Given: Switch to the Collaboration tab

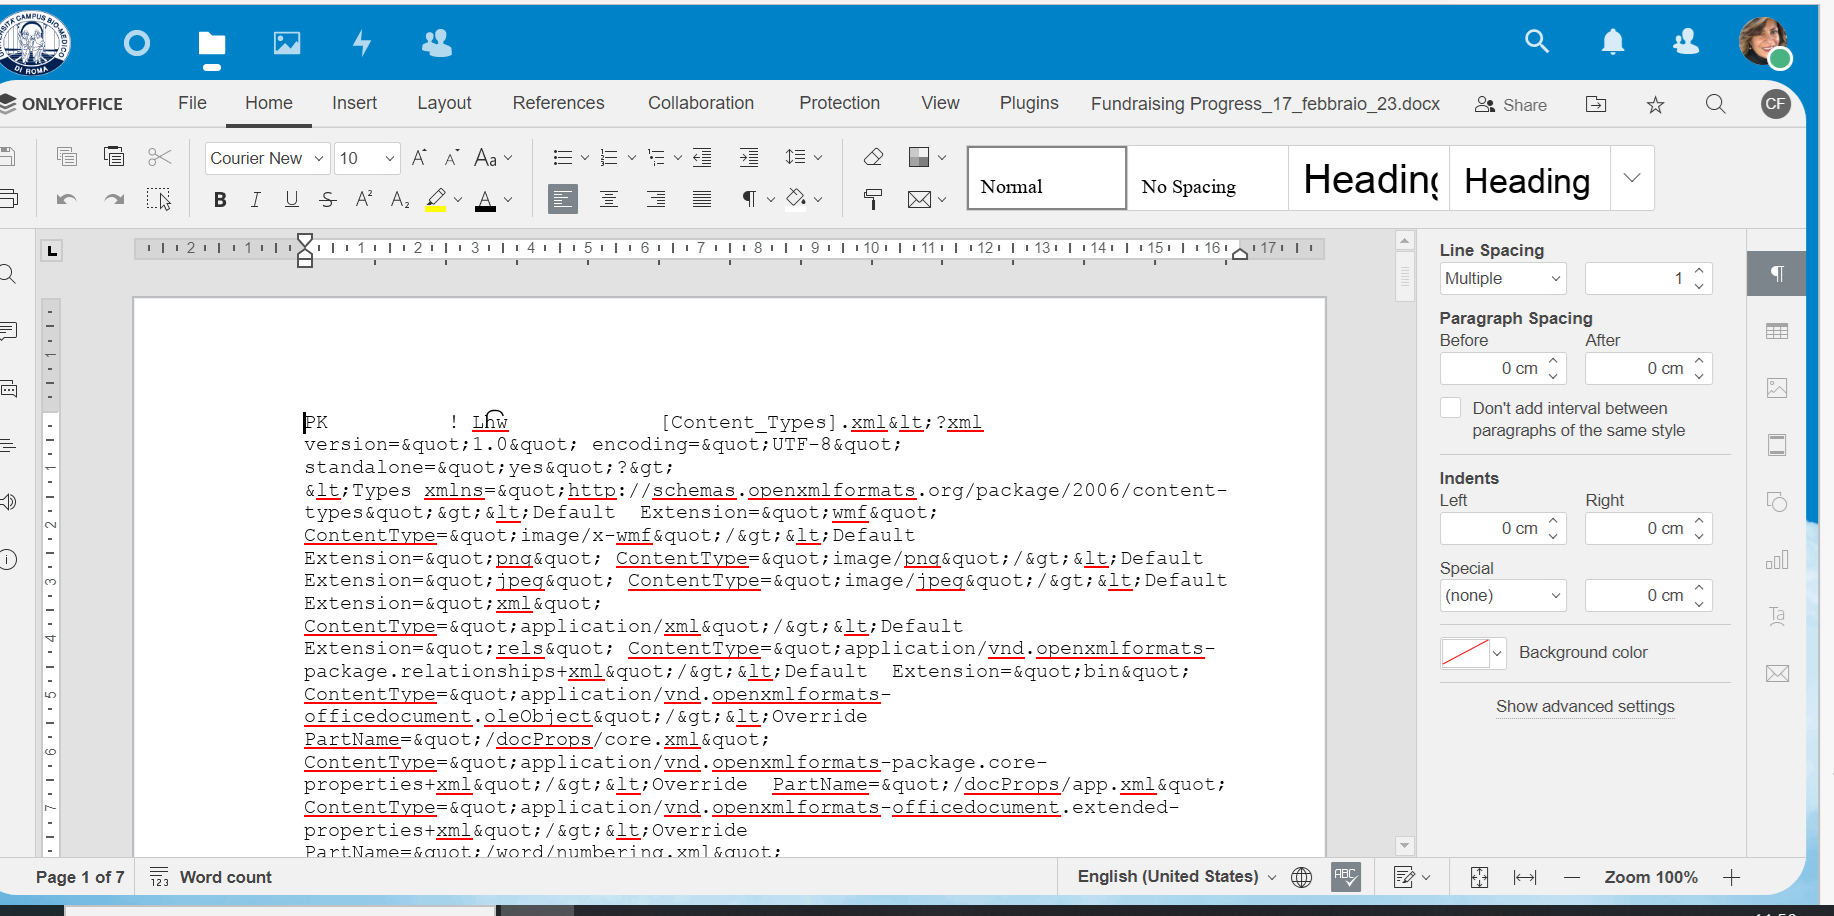Looking at the screenshot, I should click(x=700, y=103).
